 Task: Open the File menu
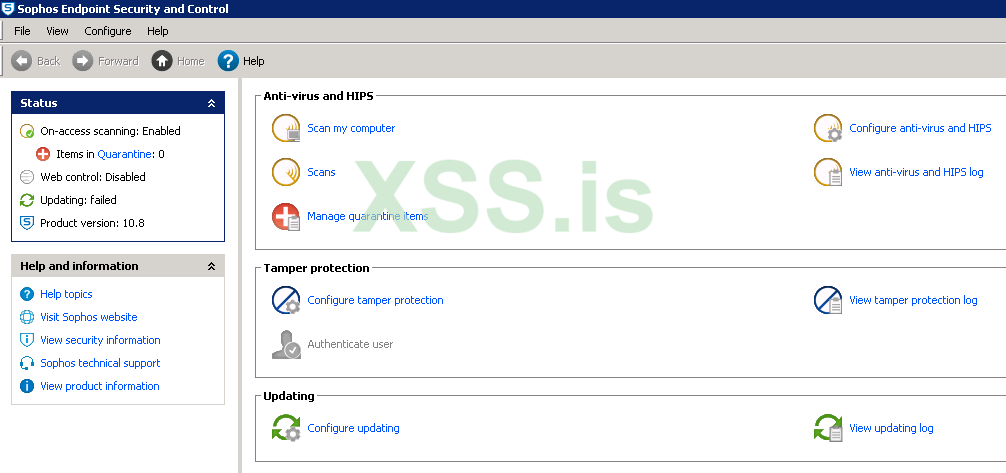[x=22, y=31]
